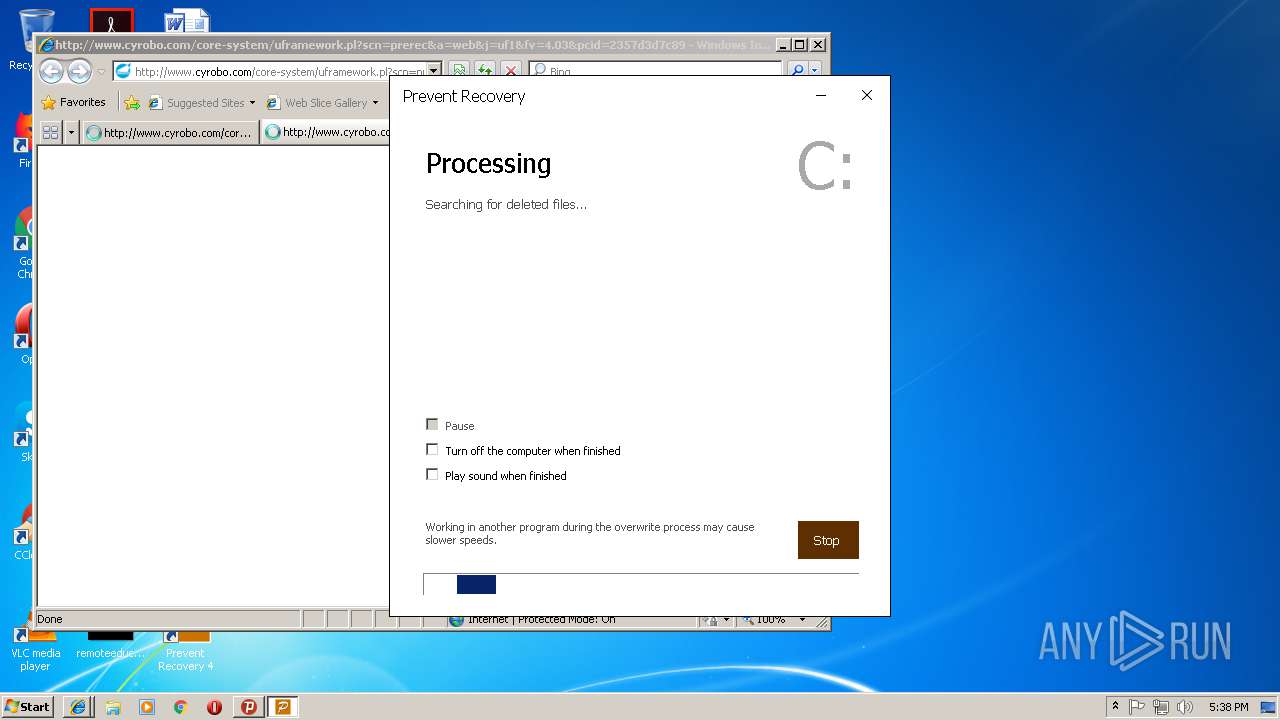Open the remoteeduc desktop file
Screen dimensions: 1280x720
pyautogui.click(x=111, y=646)
